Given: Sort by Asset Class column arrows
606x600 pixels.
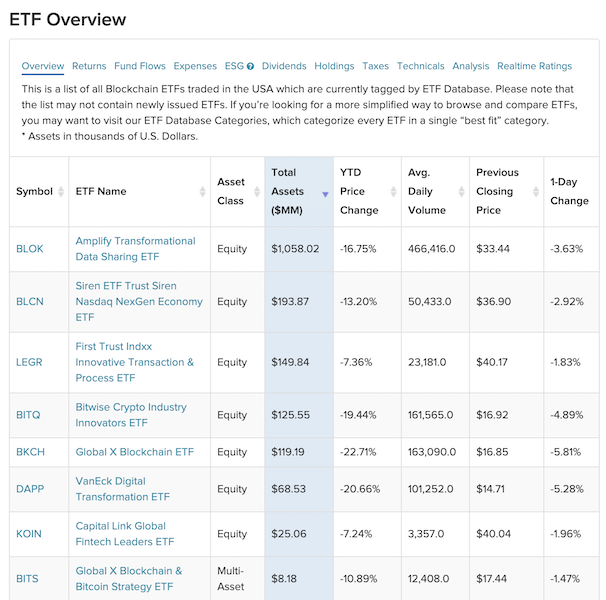Looking at the screenshot, I should (257, 191).
